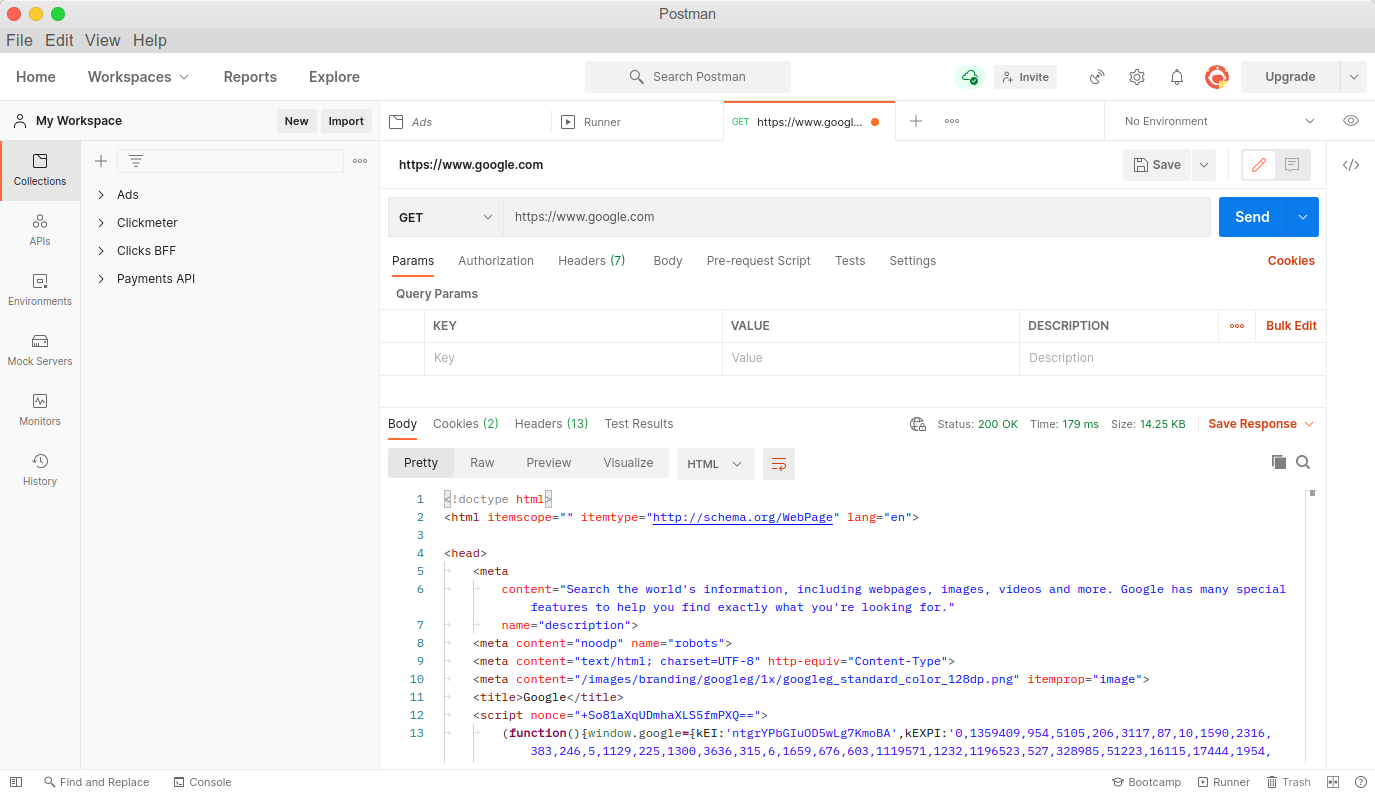
Task: Switch to request Headers (7) tab
Action: 592,261
